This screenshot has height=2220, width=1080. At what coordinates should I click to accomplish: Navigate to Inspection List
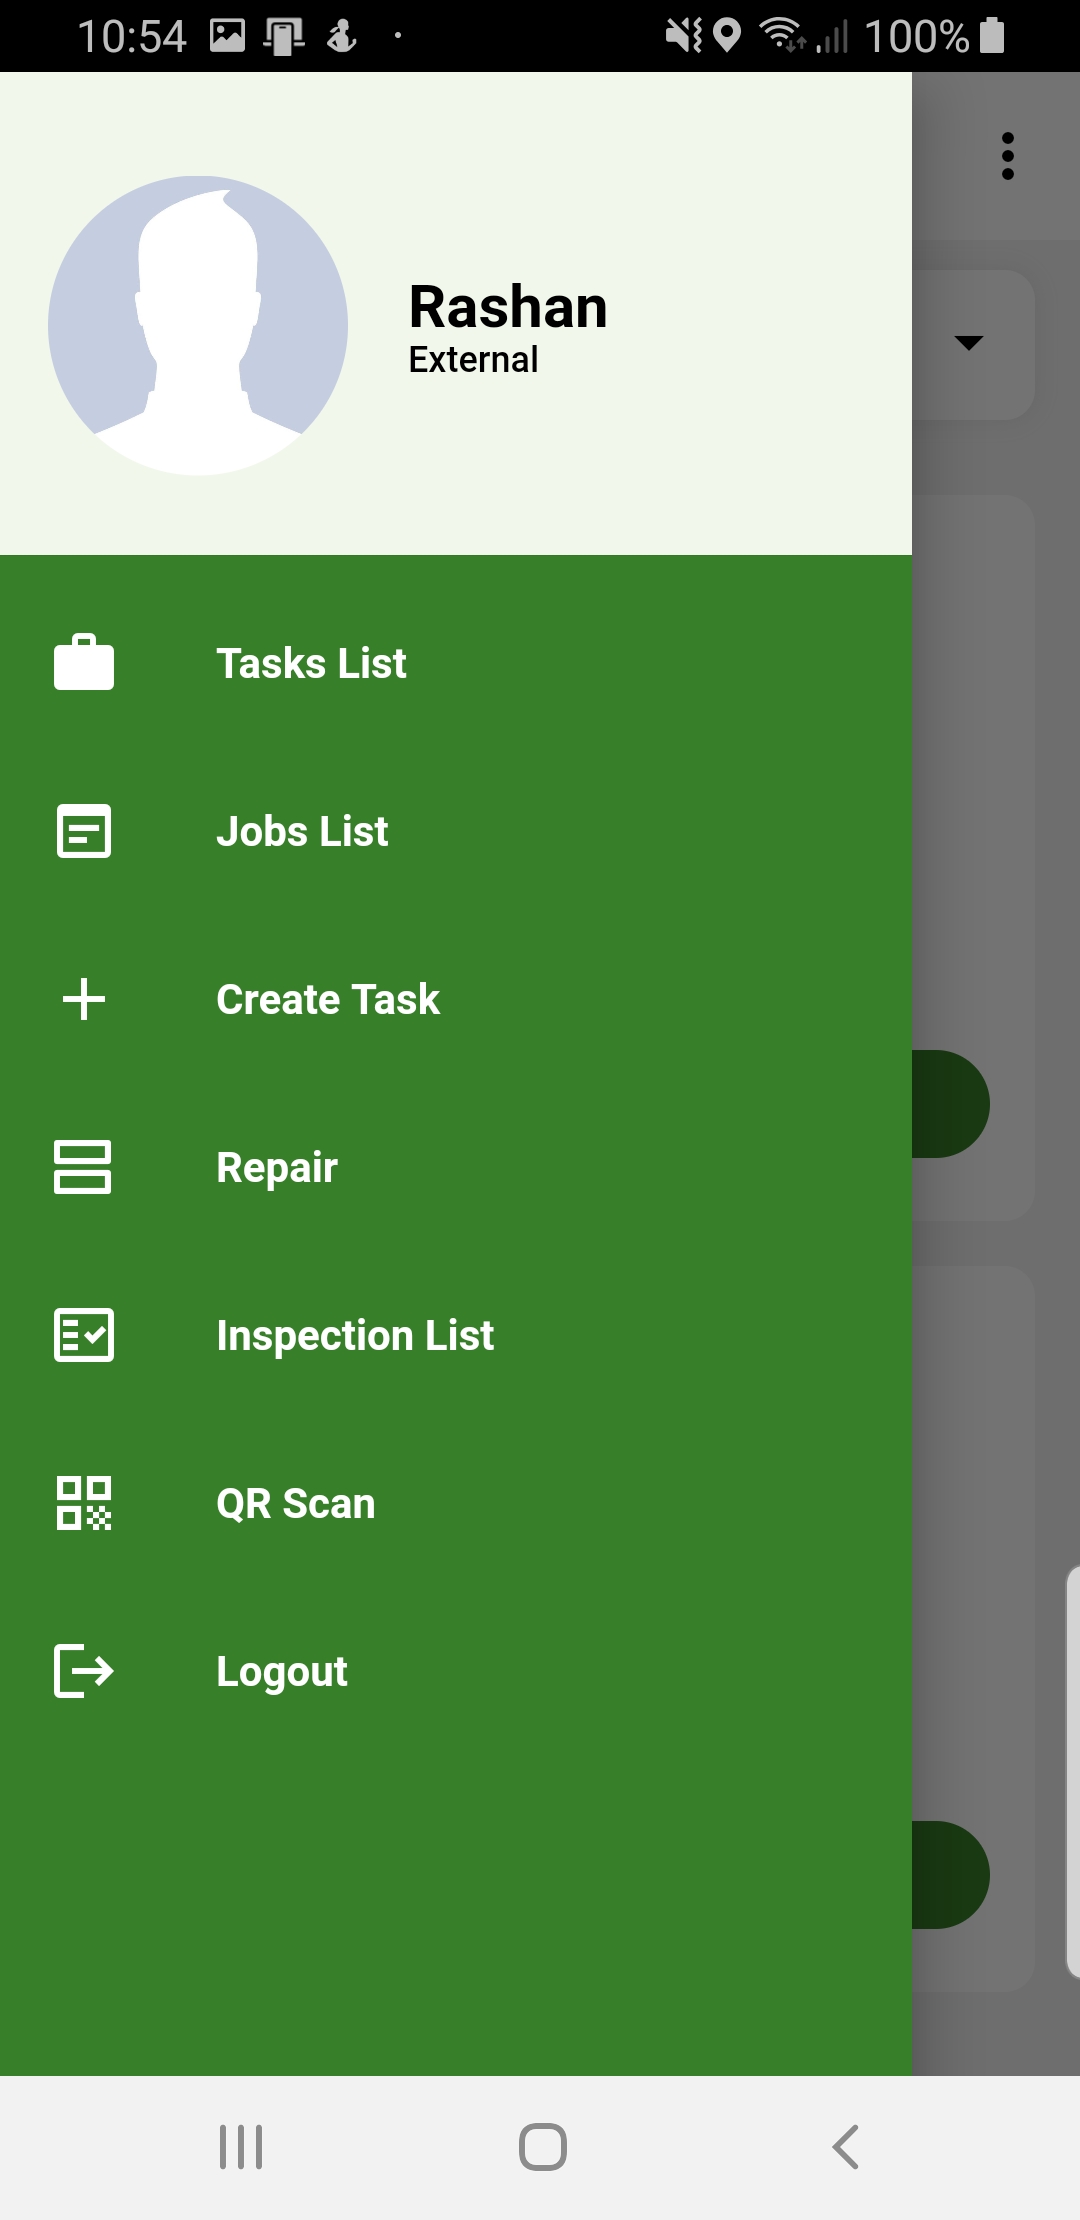[x=355, y=1335]
